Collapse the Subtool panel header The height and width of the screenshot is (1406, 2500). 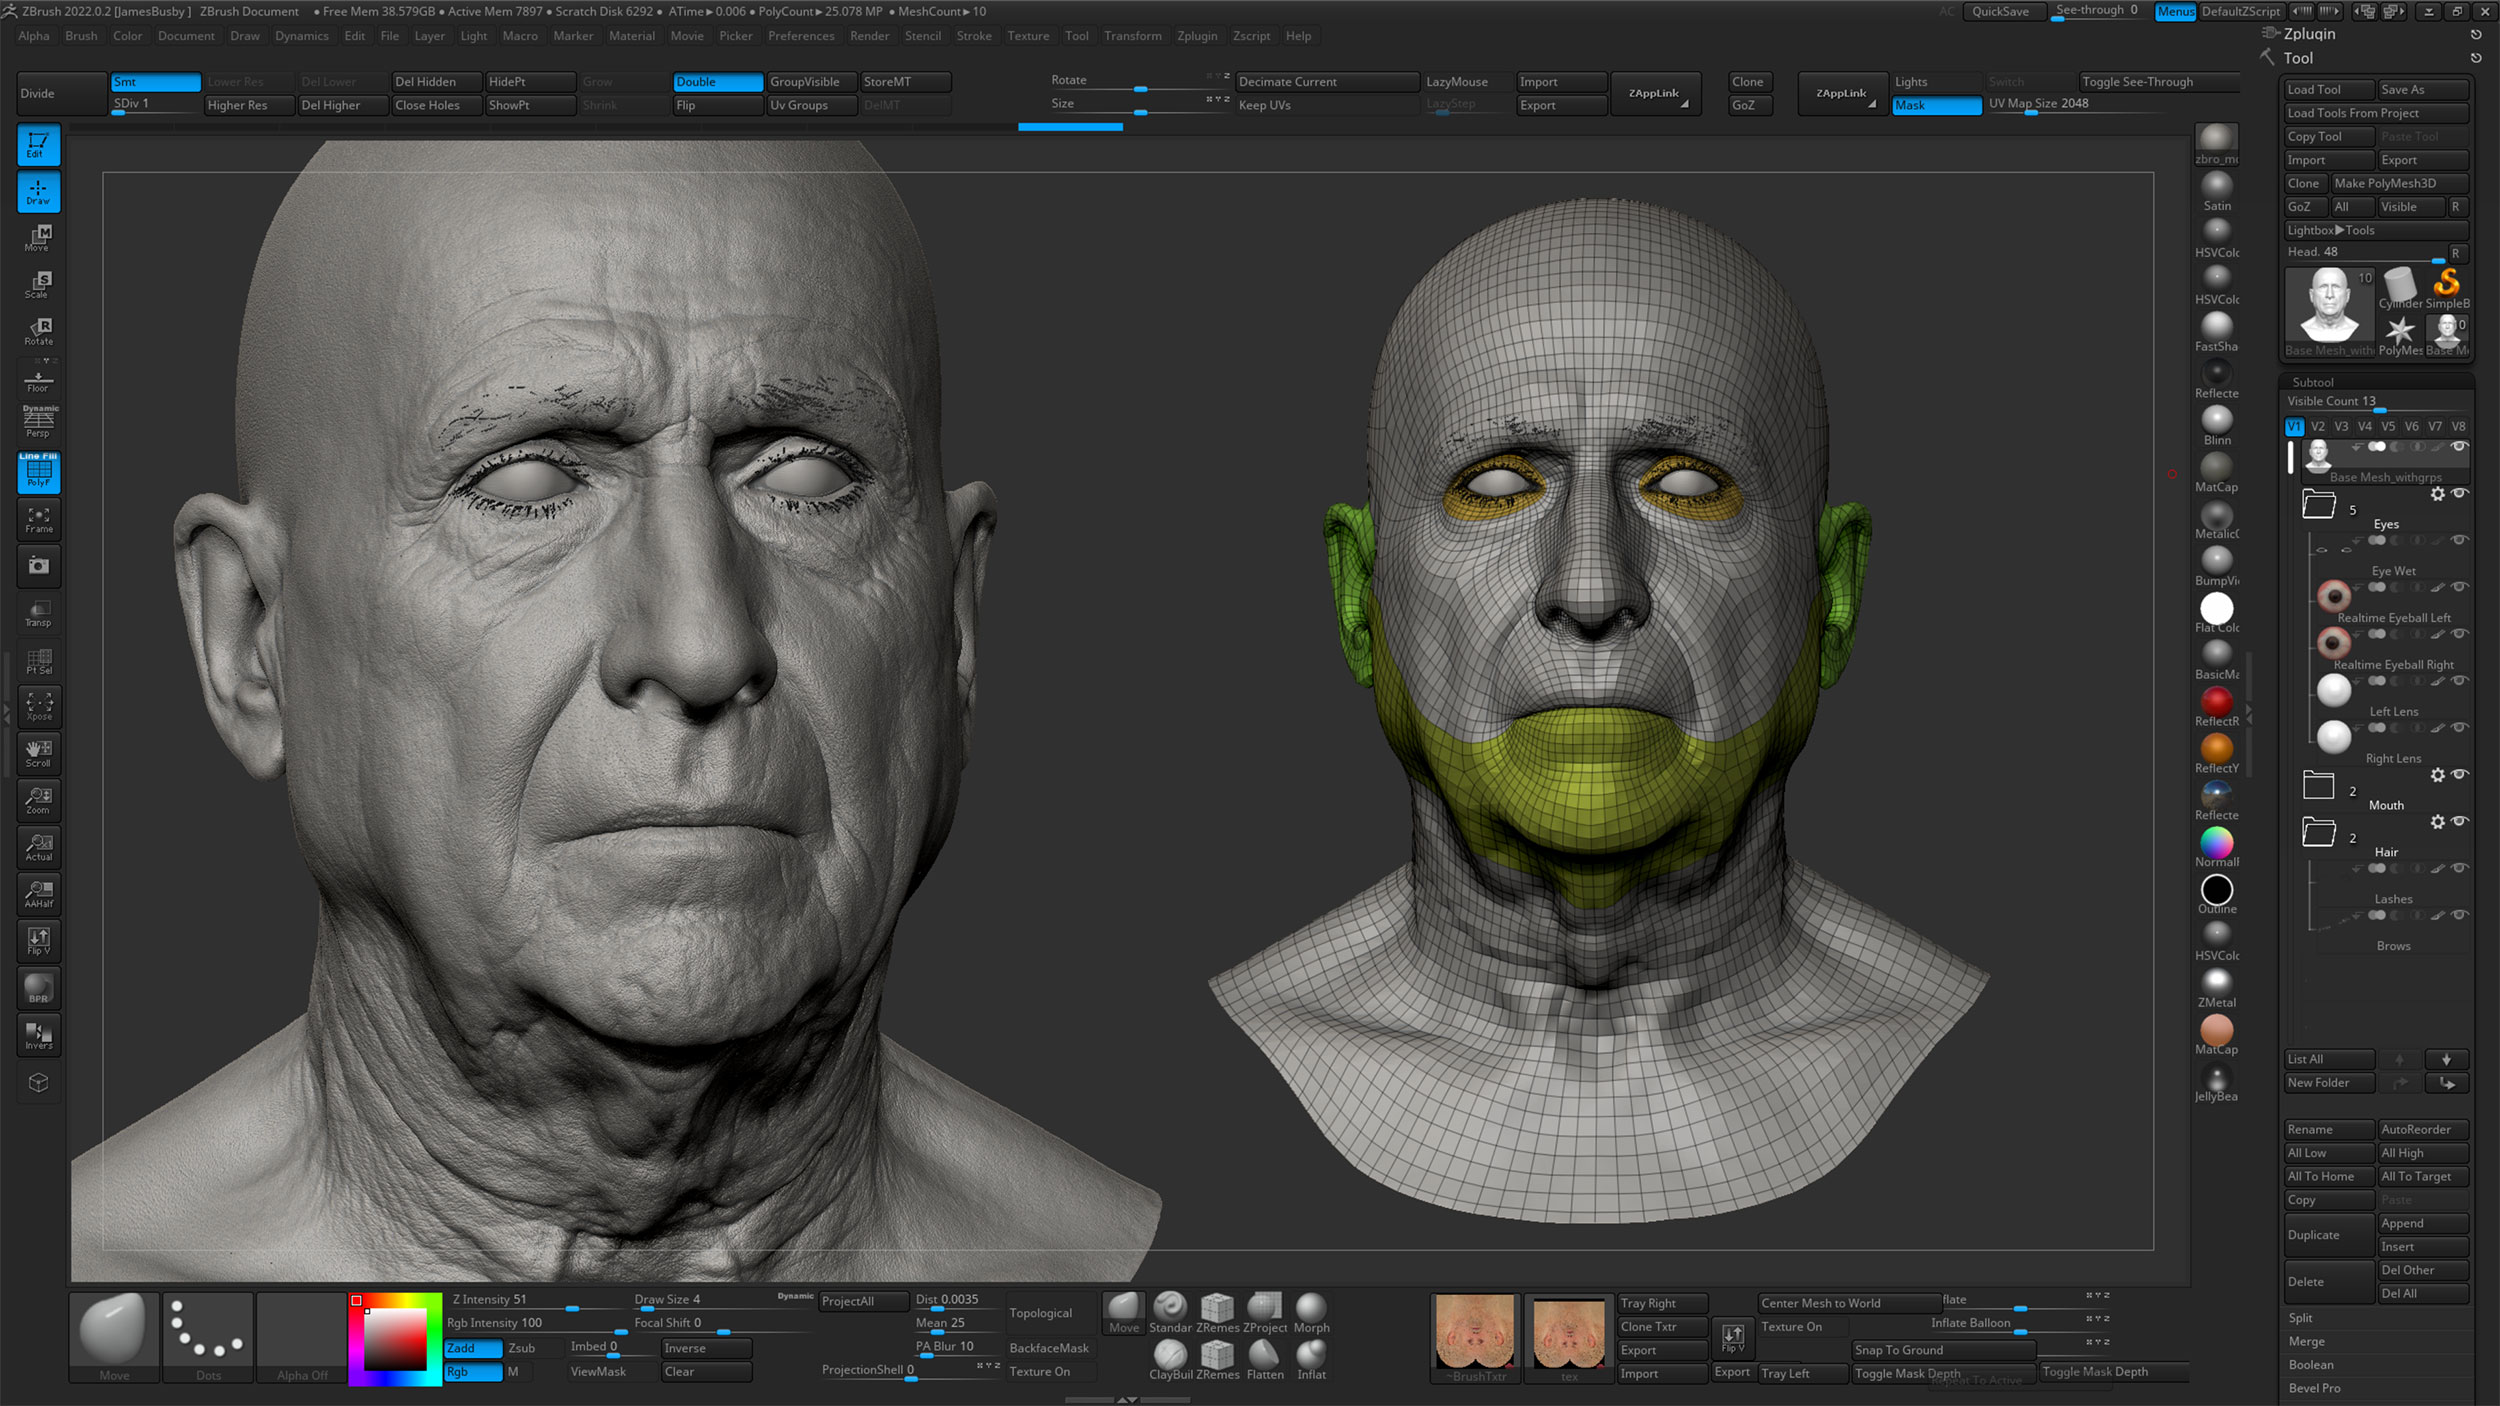pyautogui.click(x=2312, y=382)
